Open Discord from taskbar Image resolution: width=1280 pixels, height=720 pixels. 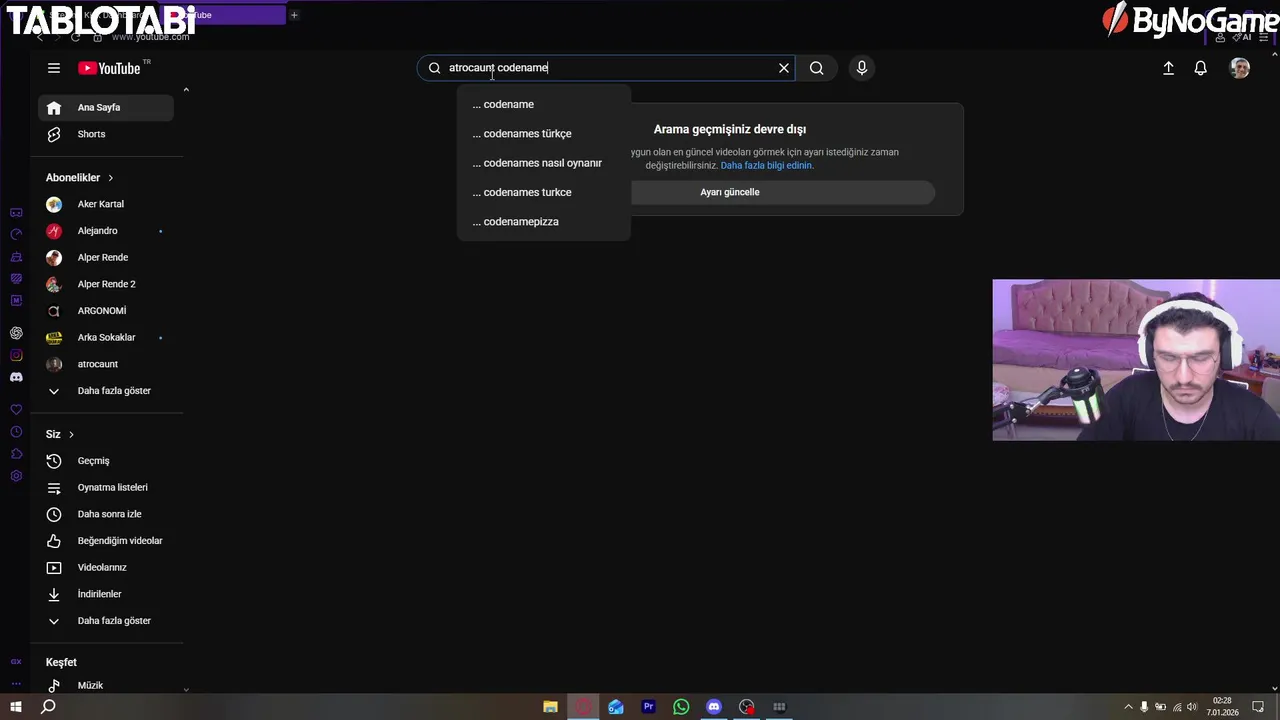tap(714, 707)
